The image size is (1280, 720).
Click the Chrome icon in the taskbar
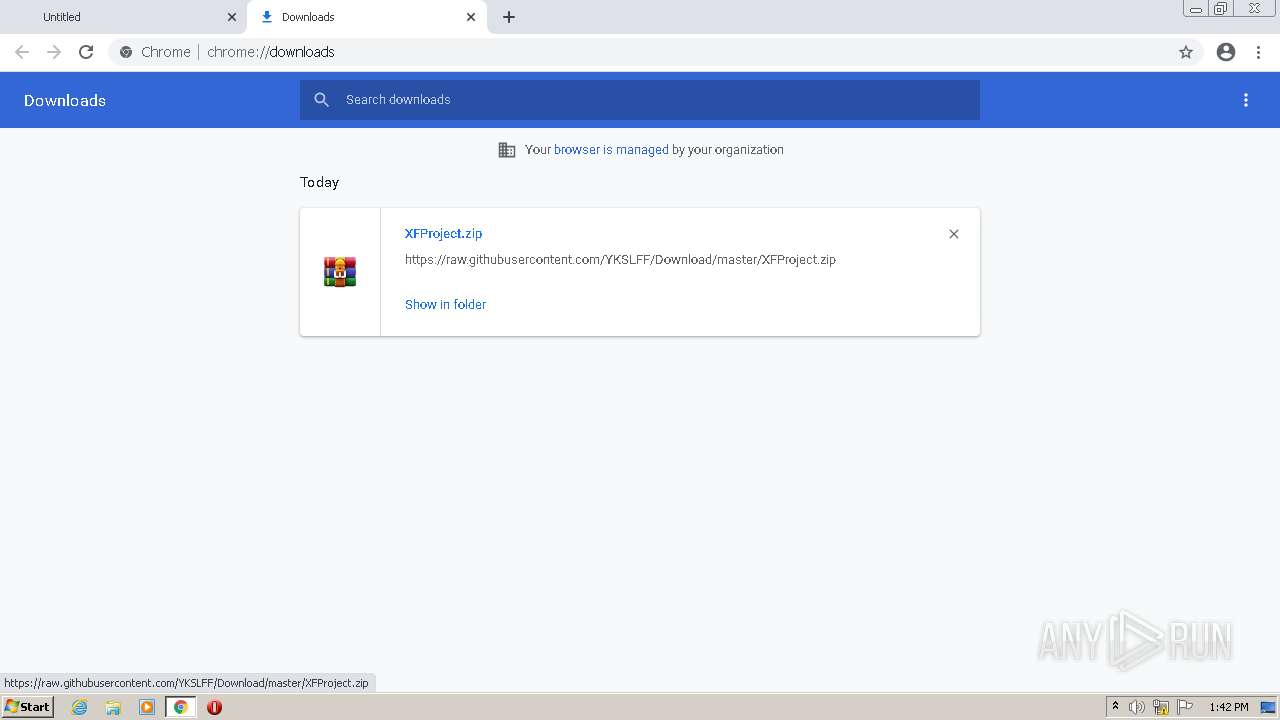coord(181,707)
